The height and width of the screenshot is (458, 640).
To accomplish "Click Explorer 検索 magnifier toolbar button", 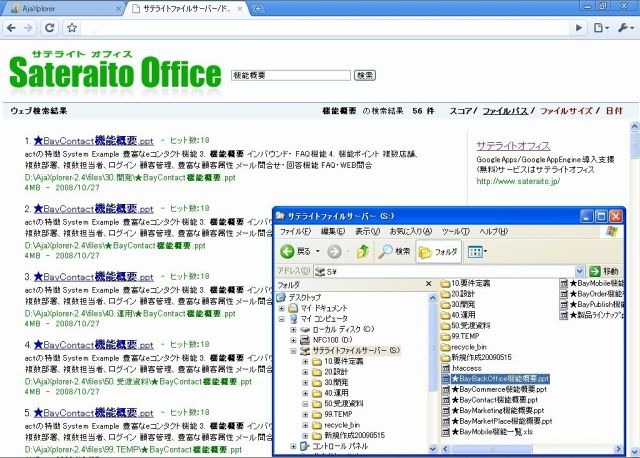I will 394,251.
